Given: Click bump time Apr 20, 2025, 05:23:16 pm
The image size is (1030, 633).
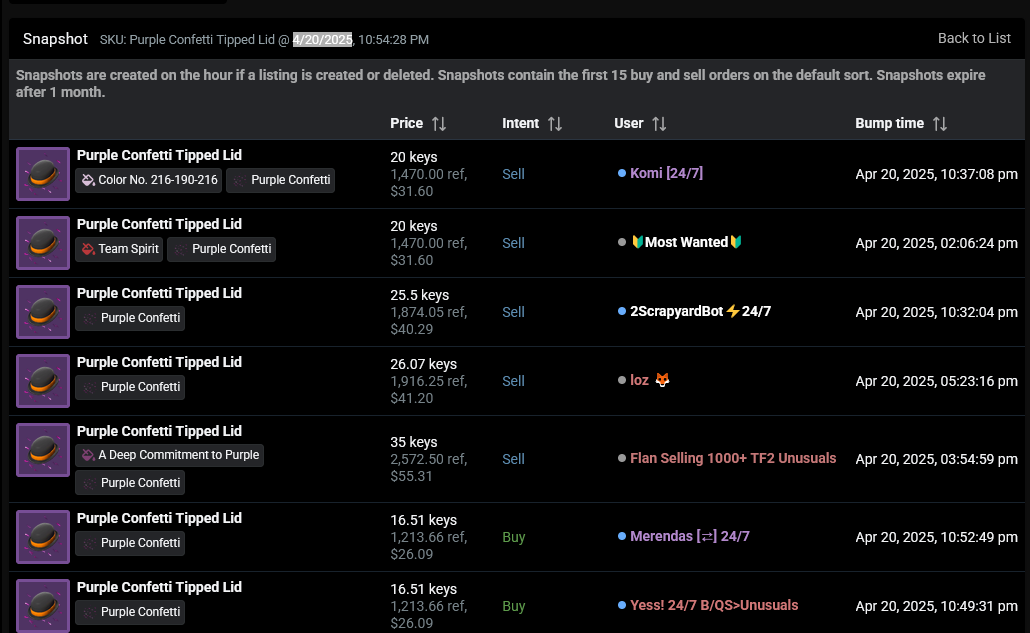Looking at the screenshot, I should 937,381.
